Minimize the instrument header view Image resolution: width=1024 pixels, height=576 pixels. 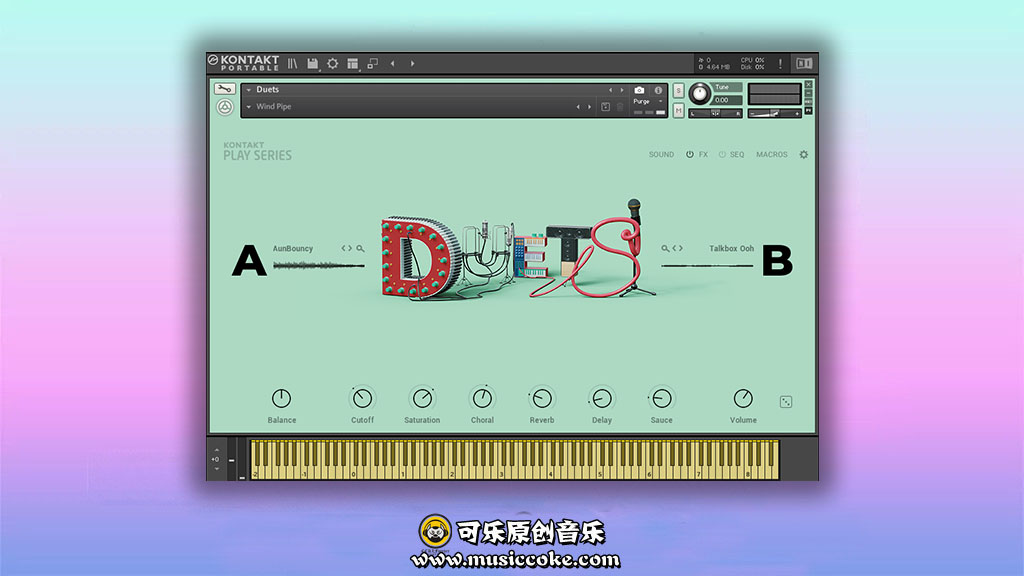pyautogui.click(x=808, y=93)
